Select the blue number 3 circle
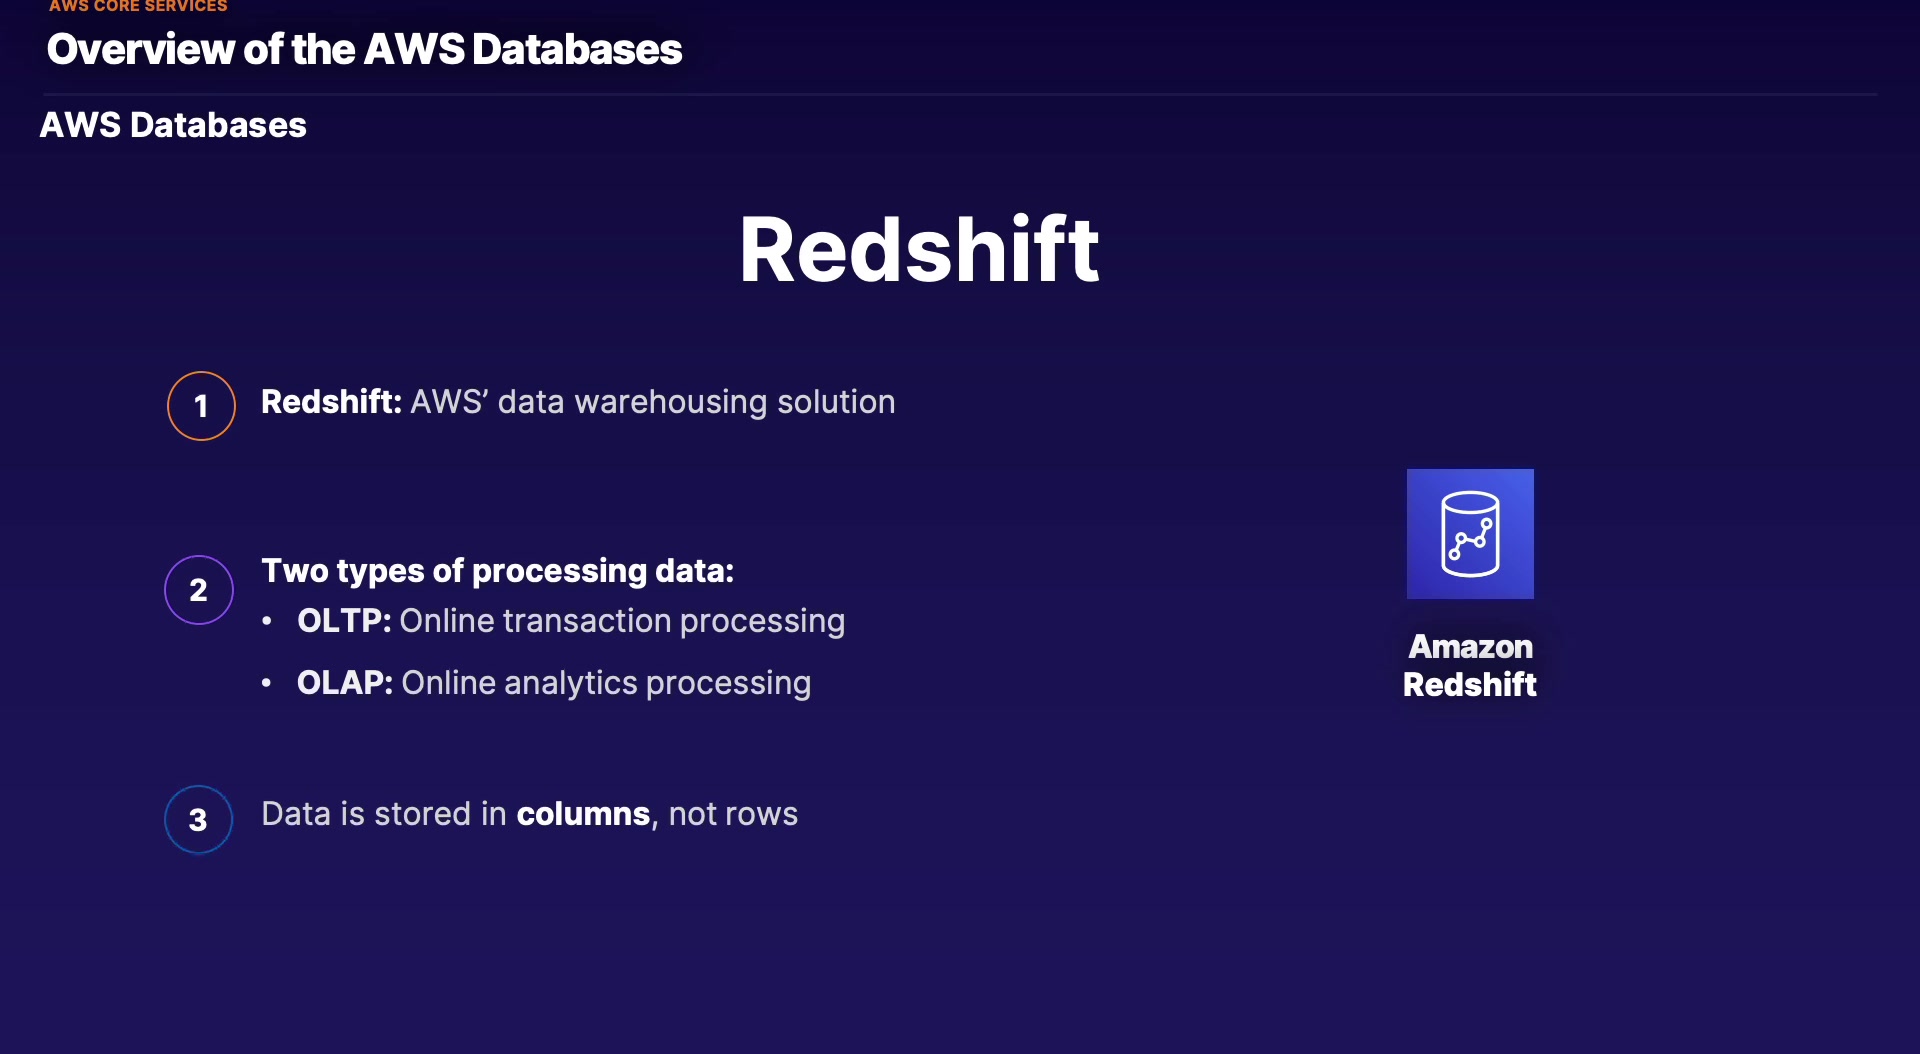This screenshot has height=1054, width=1920. click(x=198, y=820)
